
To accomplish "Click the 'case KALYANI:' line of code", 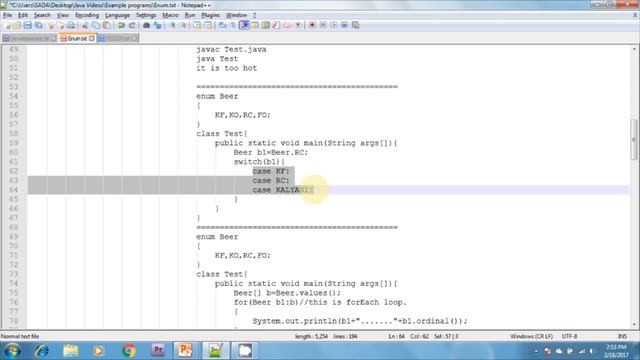I will coord(283,190).
